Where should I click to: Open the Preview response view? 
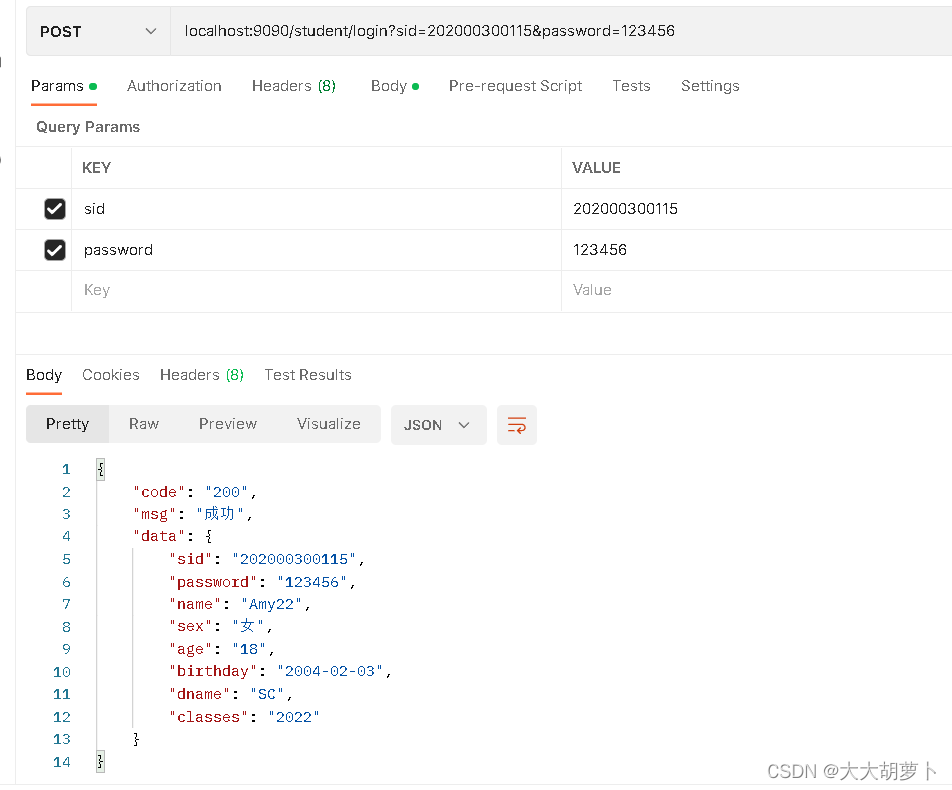pyautogui.click(x=227, y=424)
